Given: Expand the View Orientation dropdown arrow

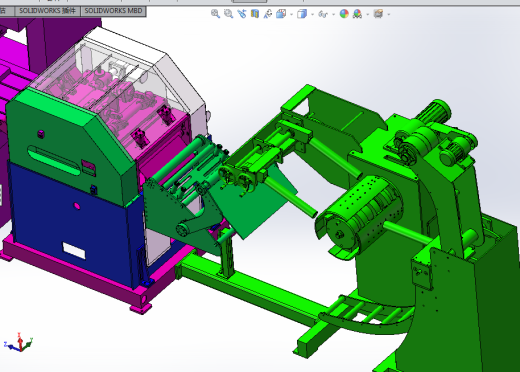Looking at the screenshot, I should (x=291, y=14).
